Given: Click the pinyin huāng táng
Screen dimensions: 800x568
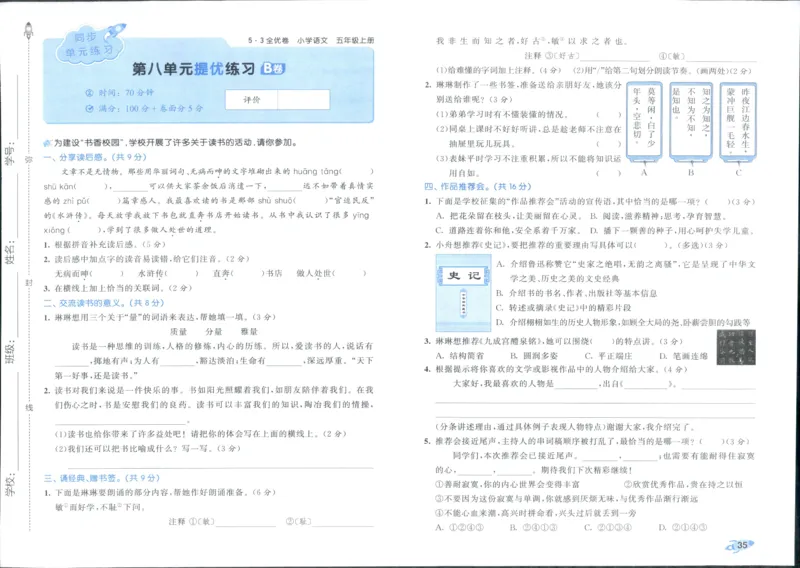Looking at the screenshot, I should pos(315,171).
